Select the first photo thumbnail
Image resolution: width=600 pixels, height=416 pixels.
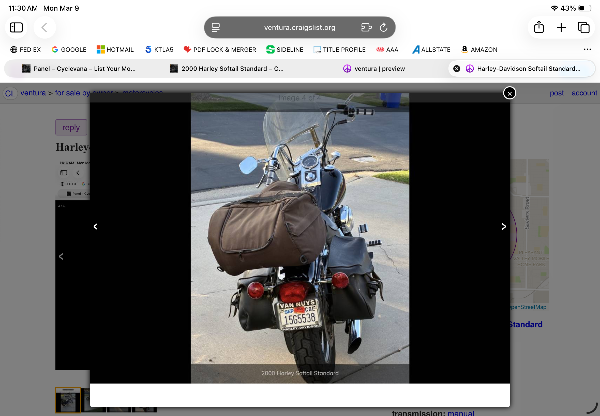pos(67,400)
